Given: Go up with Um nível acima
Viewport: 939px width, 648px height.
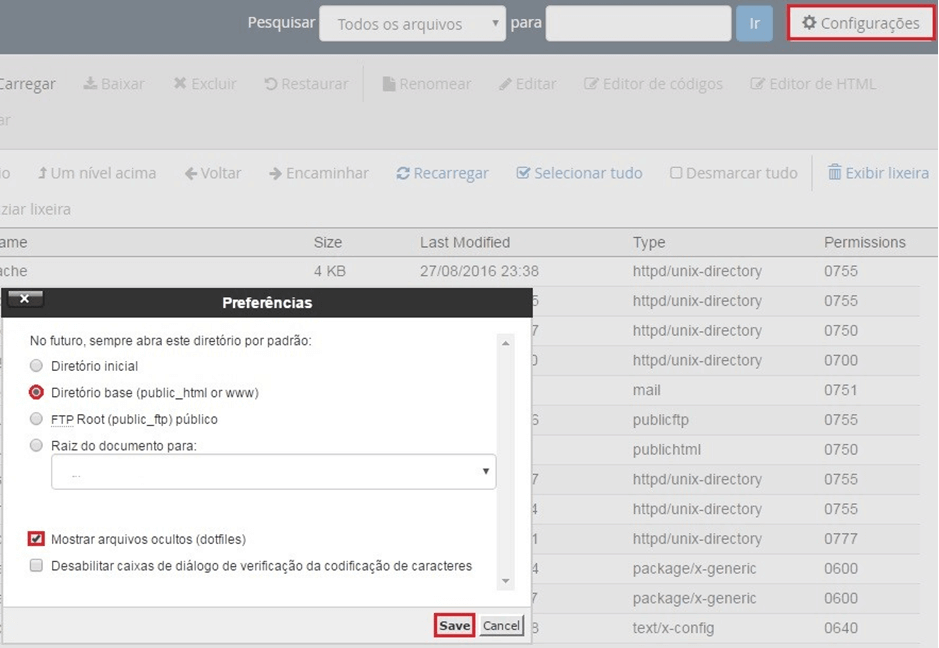Looking at the screenshot, I should point(96,173).
